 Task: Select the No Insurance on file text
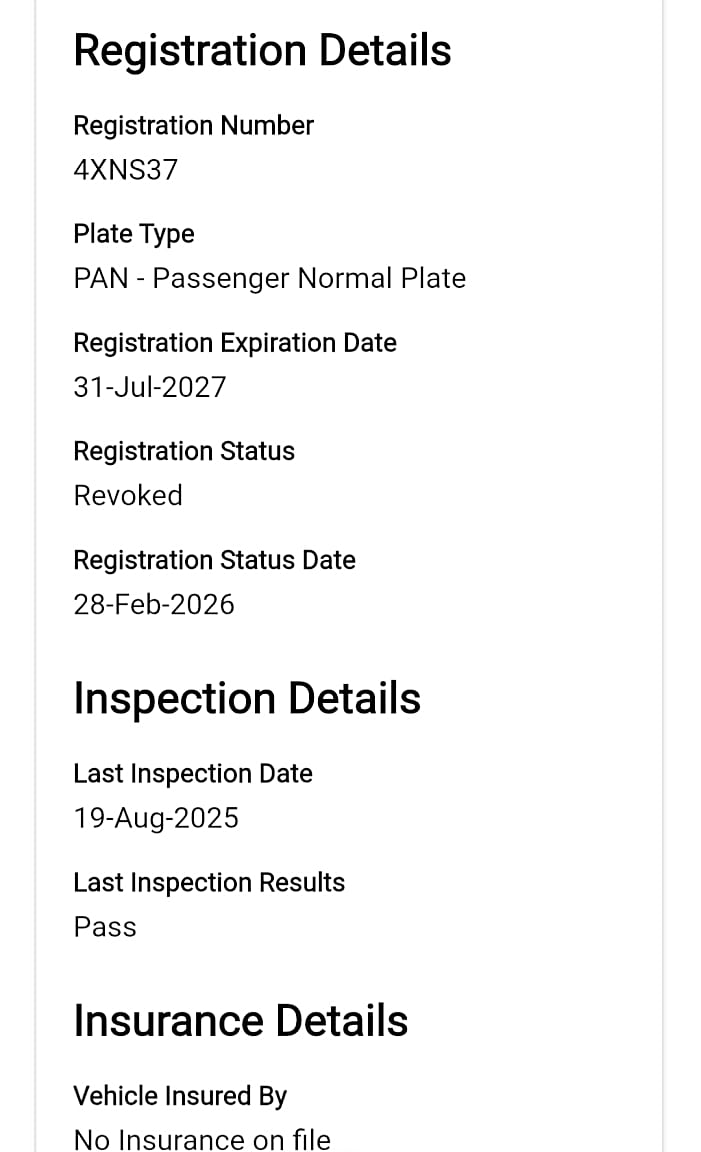202,1140
